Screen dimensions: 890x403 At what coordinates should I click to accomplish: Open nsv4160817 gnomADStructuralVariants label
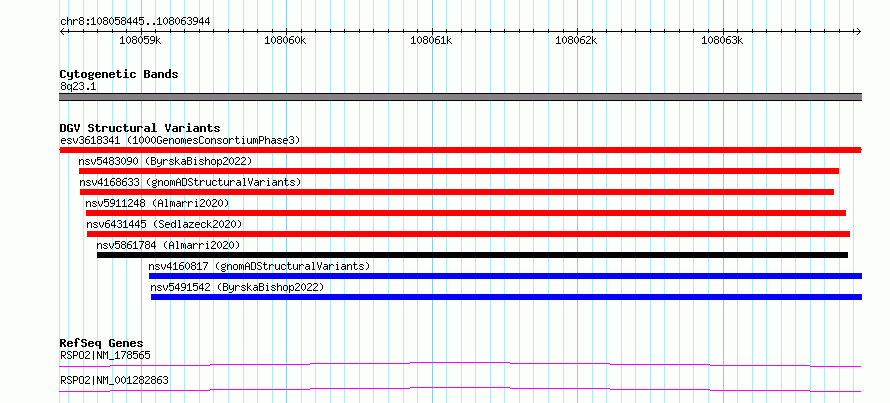click(259, 266)
